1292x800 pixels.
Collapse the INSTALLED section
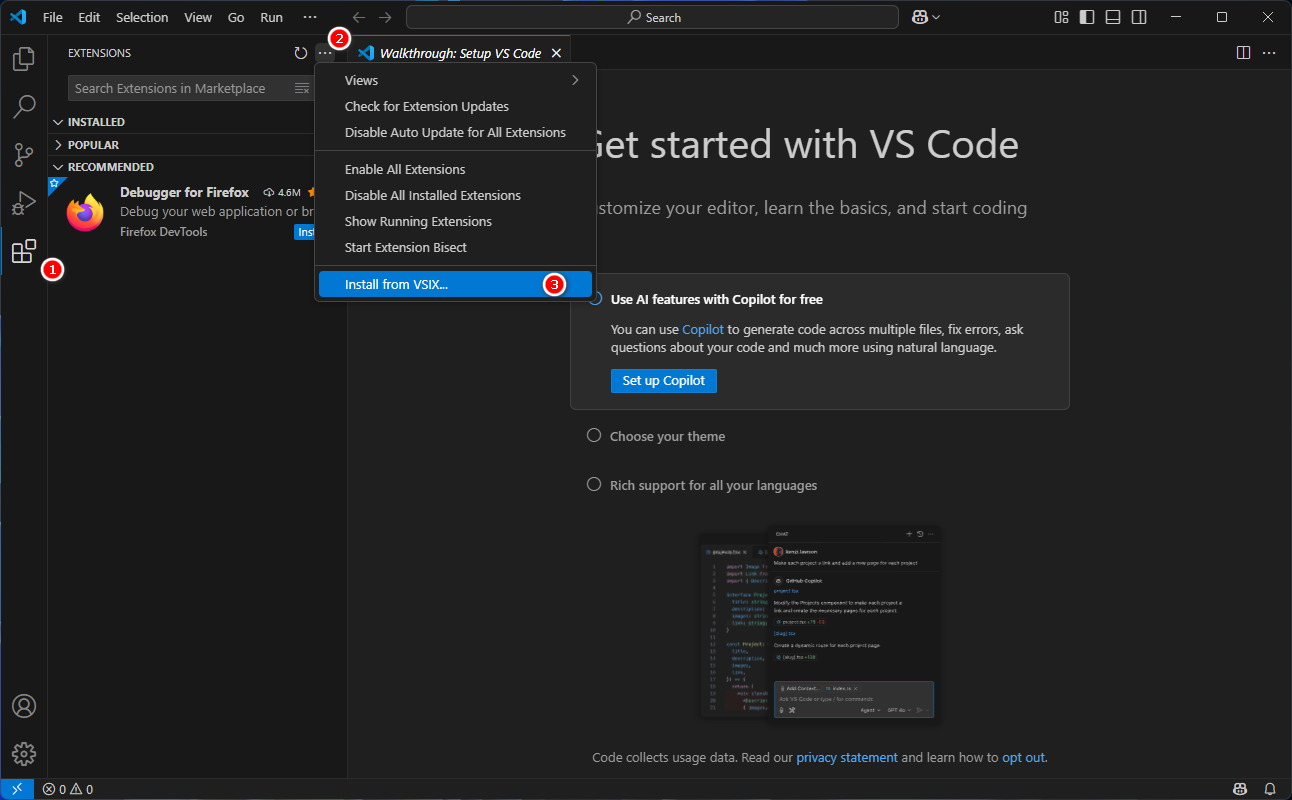pos(58,122)
